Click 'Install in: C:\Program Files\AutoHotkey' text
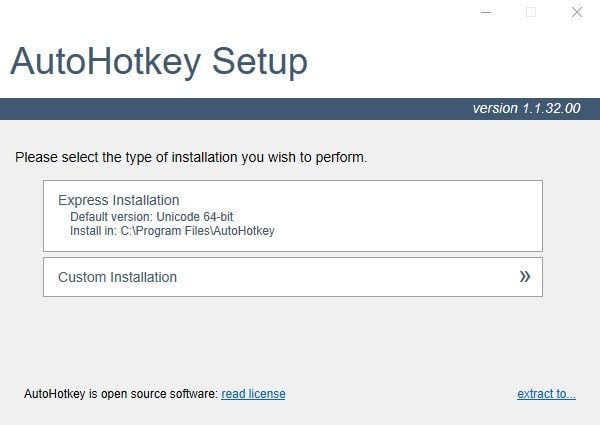This screenshot has height=425, width=600. pos(172,231)
